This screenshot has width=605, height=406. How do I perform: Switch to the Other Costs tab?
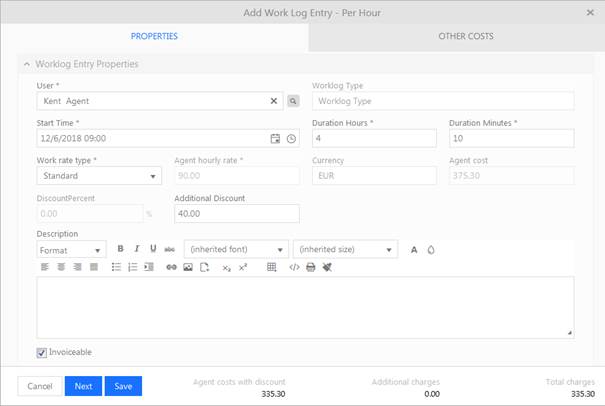pos(465,36)
